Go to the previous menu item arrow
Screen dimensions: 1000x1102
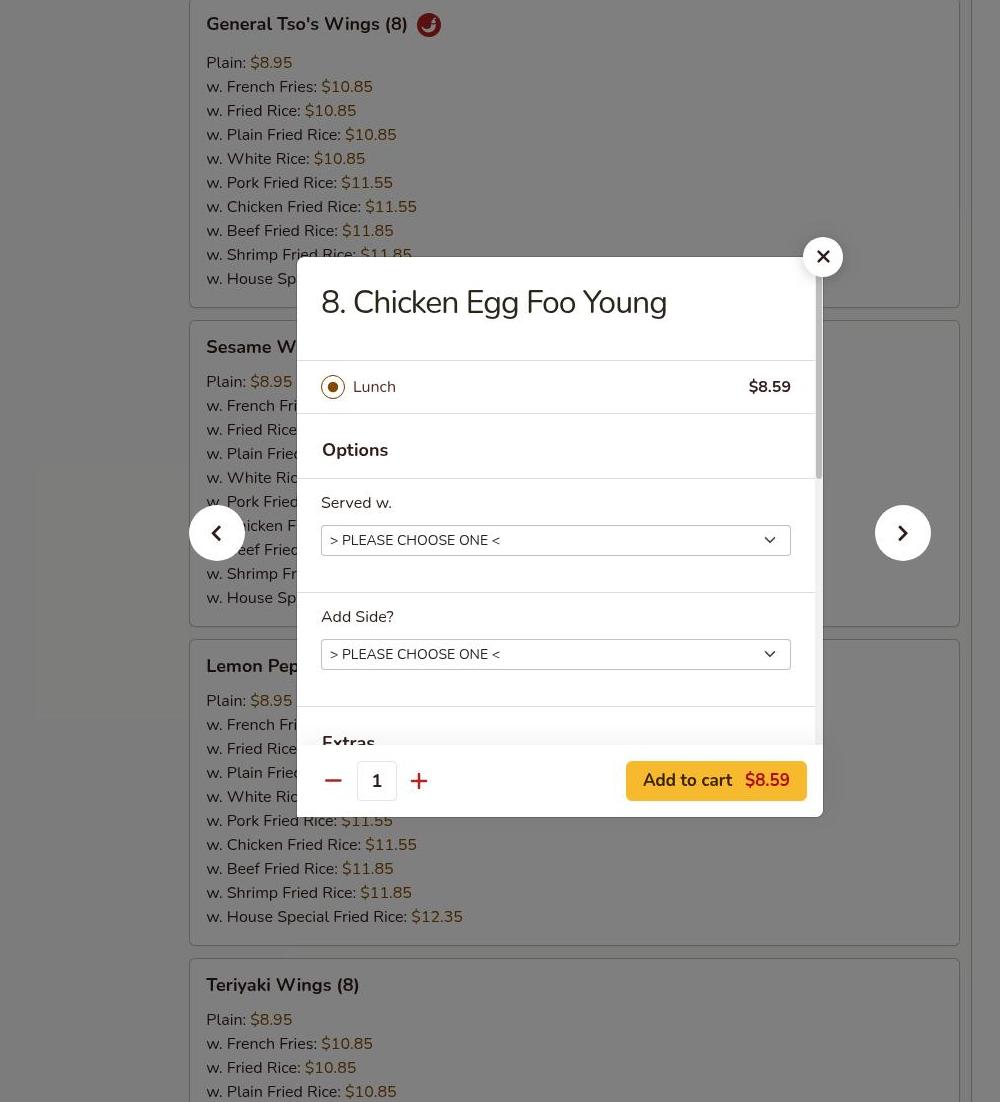point(217,533)
